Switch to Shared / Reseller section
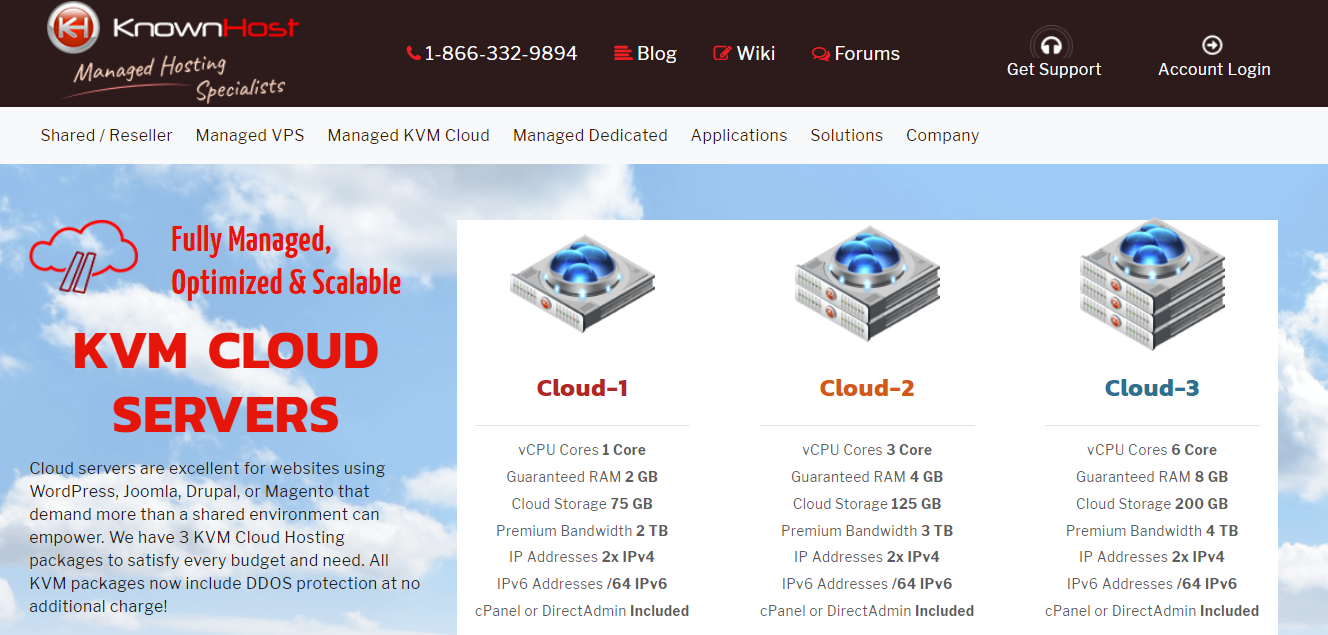The image size is (1328, 635). point(106,135)
